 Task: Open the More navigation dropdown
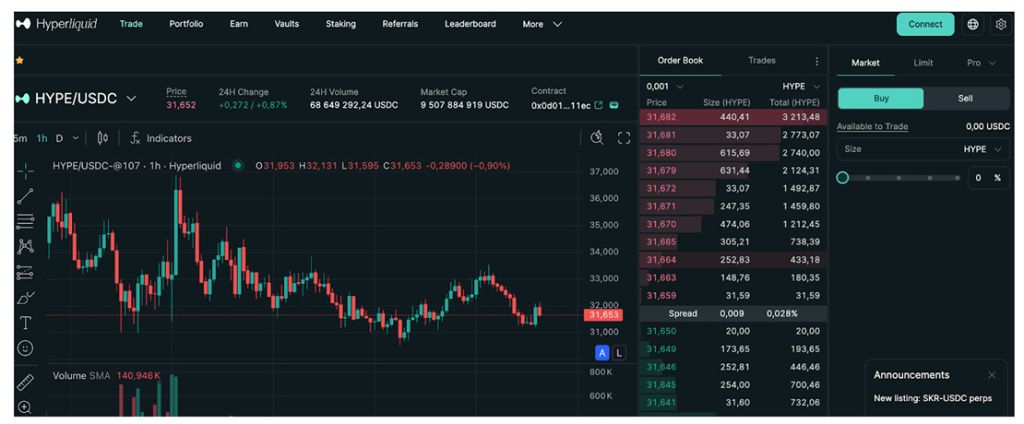pos(542,24)
